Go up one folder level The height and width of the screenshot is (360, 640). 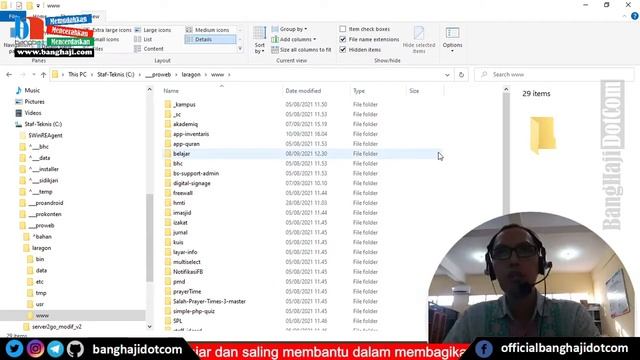pos(43,75)
